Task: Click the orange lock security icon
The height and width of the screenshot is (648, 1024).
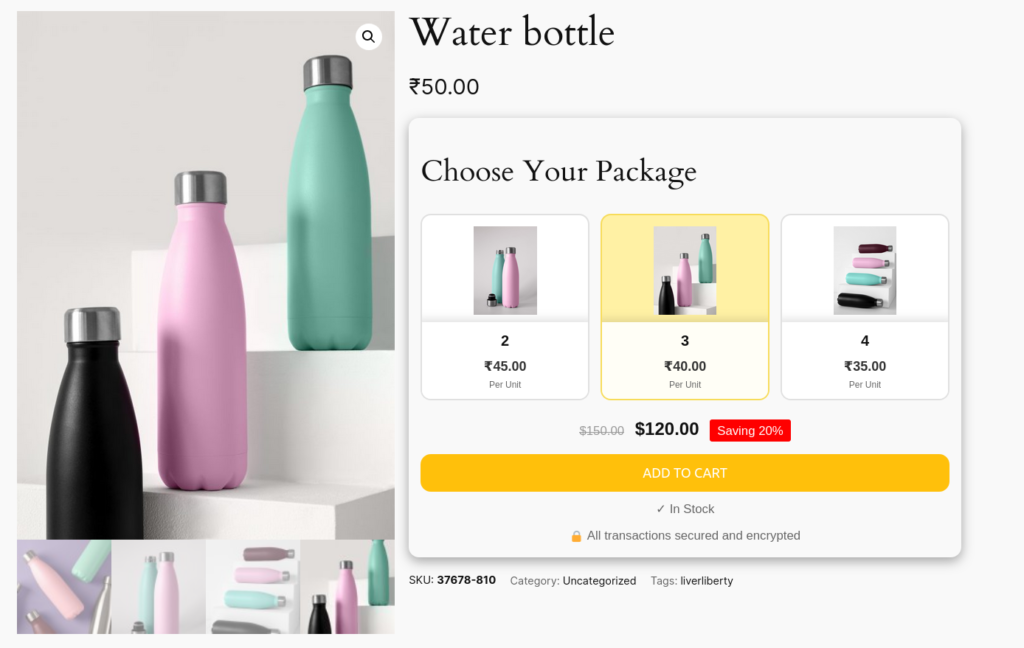Action: [x=576, y=536]
